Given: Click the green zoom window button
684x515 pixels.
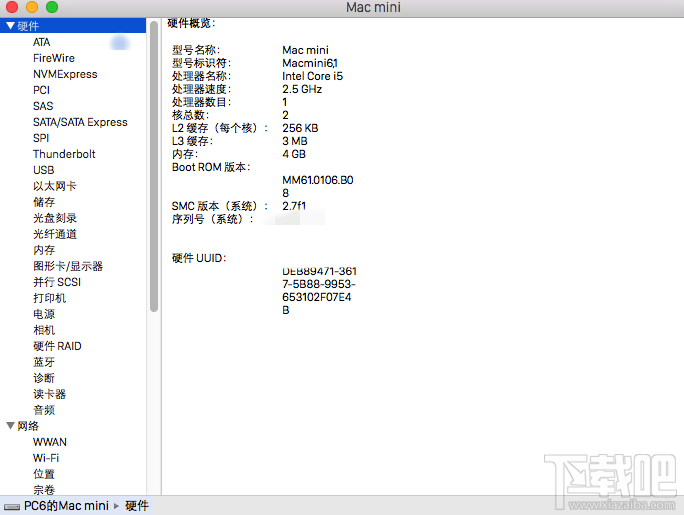Looking at the screenshot, I should 52,7.
